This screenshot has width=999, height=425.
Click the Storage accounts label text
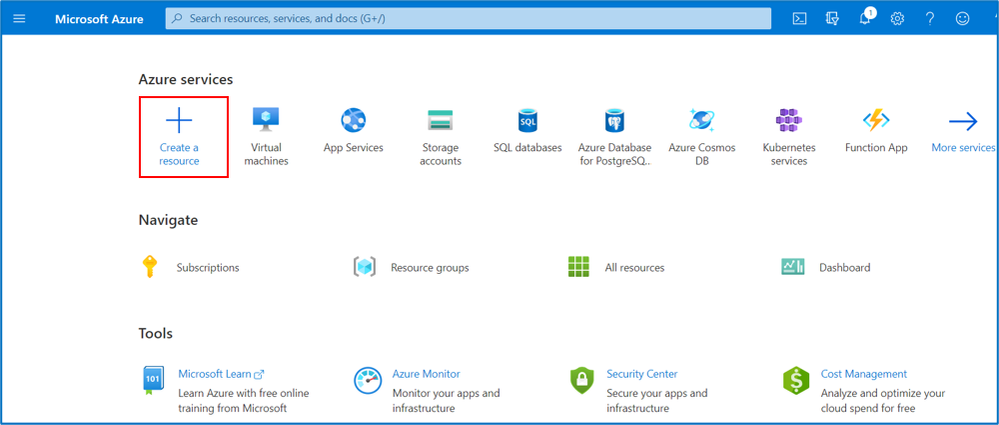[x=440, y=154]
